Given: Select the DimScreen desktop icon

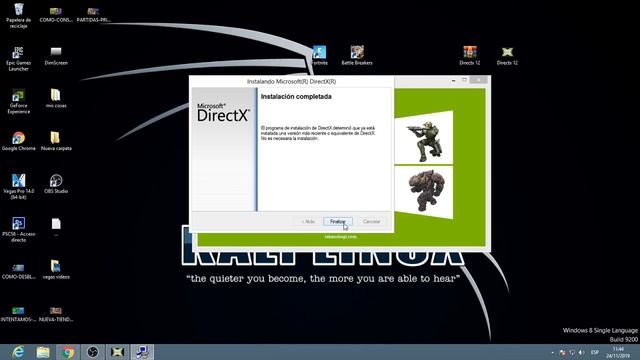Looking at the screenshot, I should [56, 56].
